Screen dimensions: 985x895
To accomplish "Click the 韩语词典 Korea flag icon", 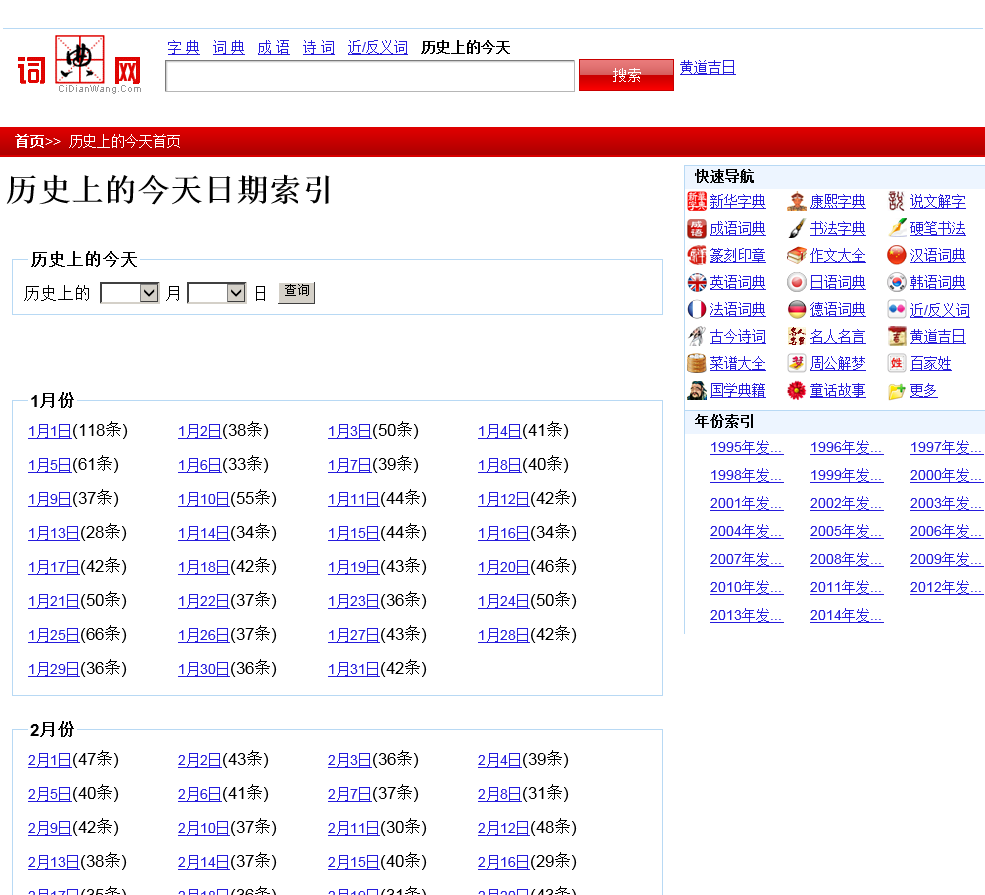I will (896, 283).
